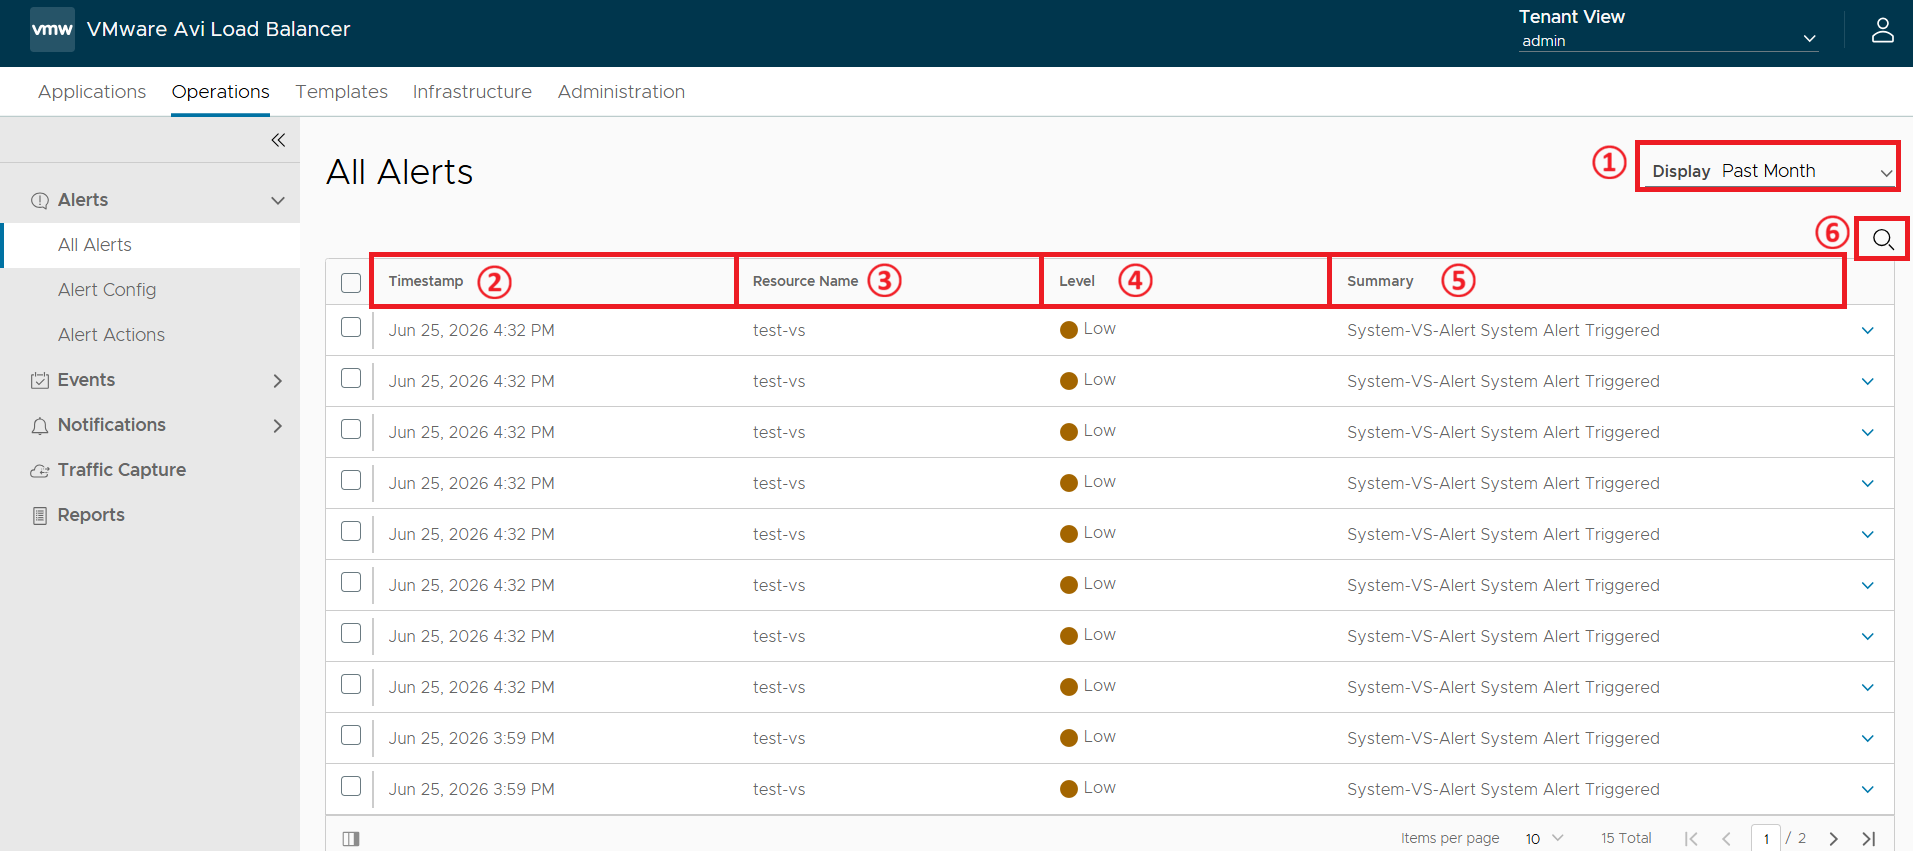The image size is (1913, 851).
Task: Open the Tenant View admin dropdown
Action: pyautogui.click(x=1668, y=40)
